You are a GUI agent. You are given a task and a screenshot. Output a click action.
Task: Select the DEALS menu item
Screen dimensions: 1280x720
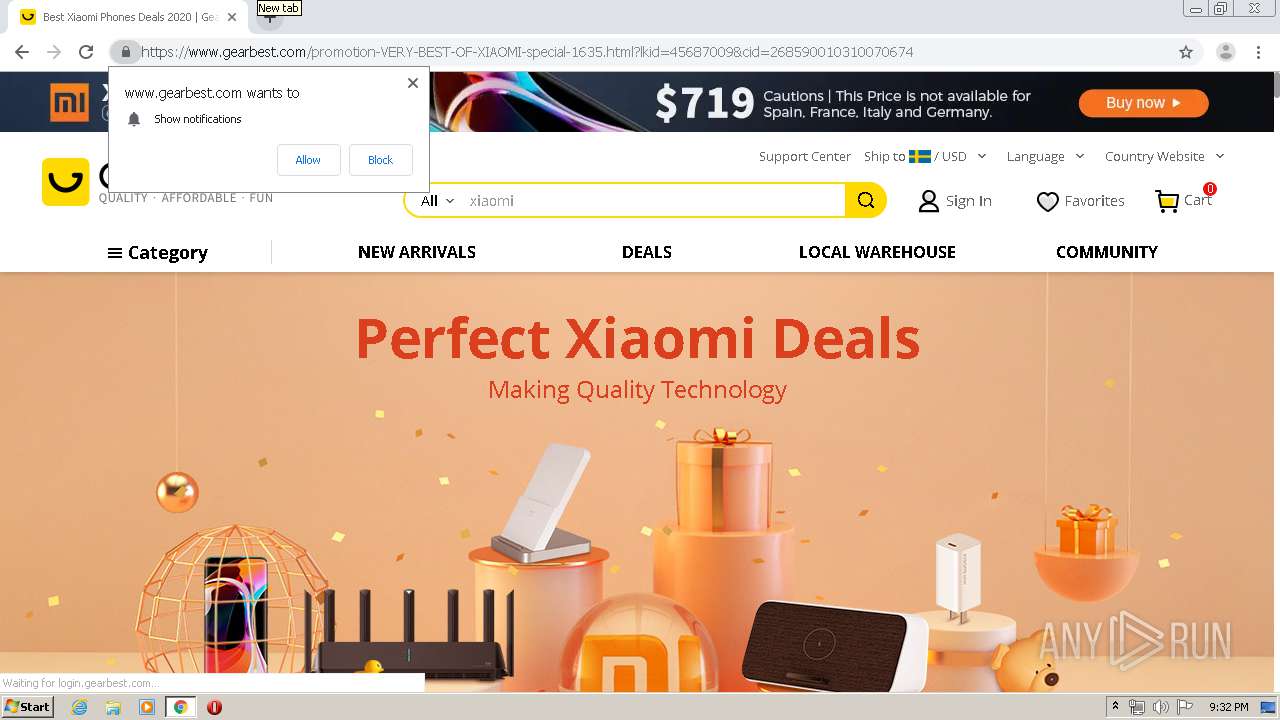647,252
